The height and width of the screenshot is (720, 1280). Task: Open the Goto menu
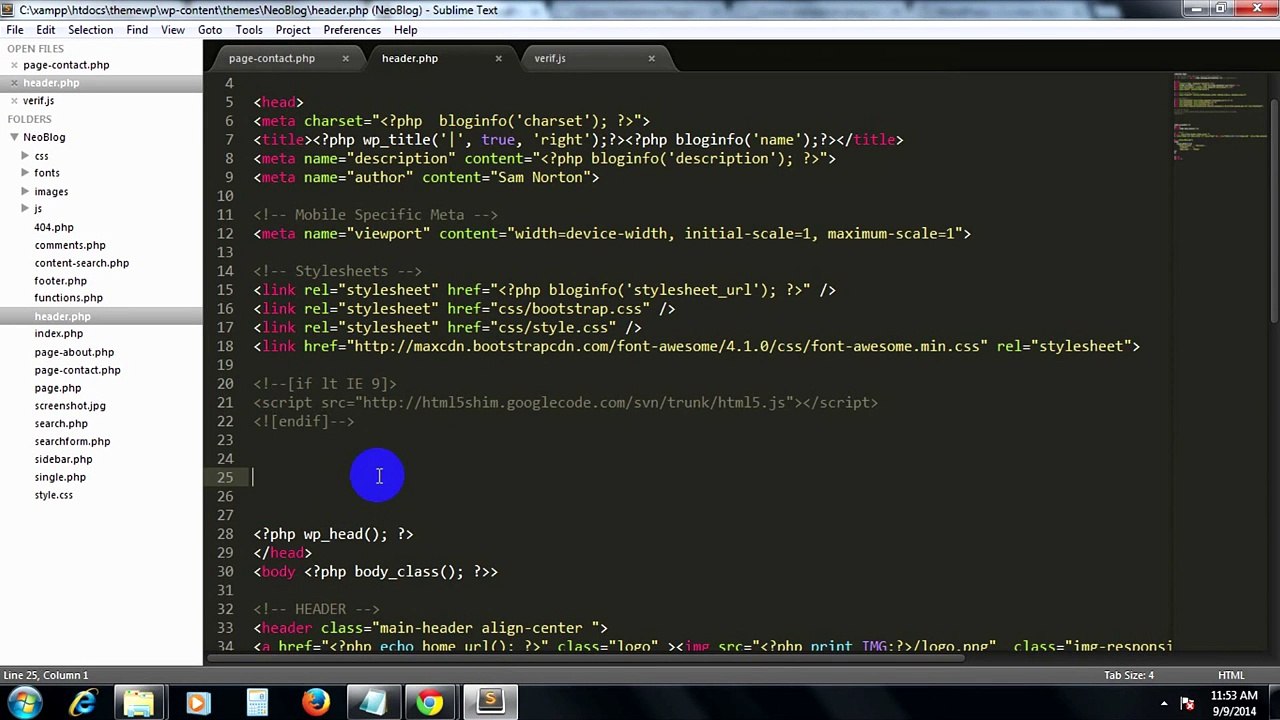[x=210, y=30]
